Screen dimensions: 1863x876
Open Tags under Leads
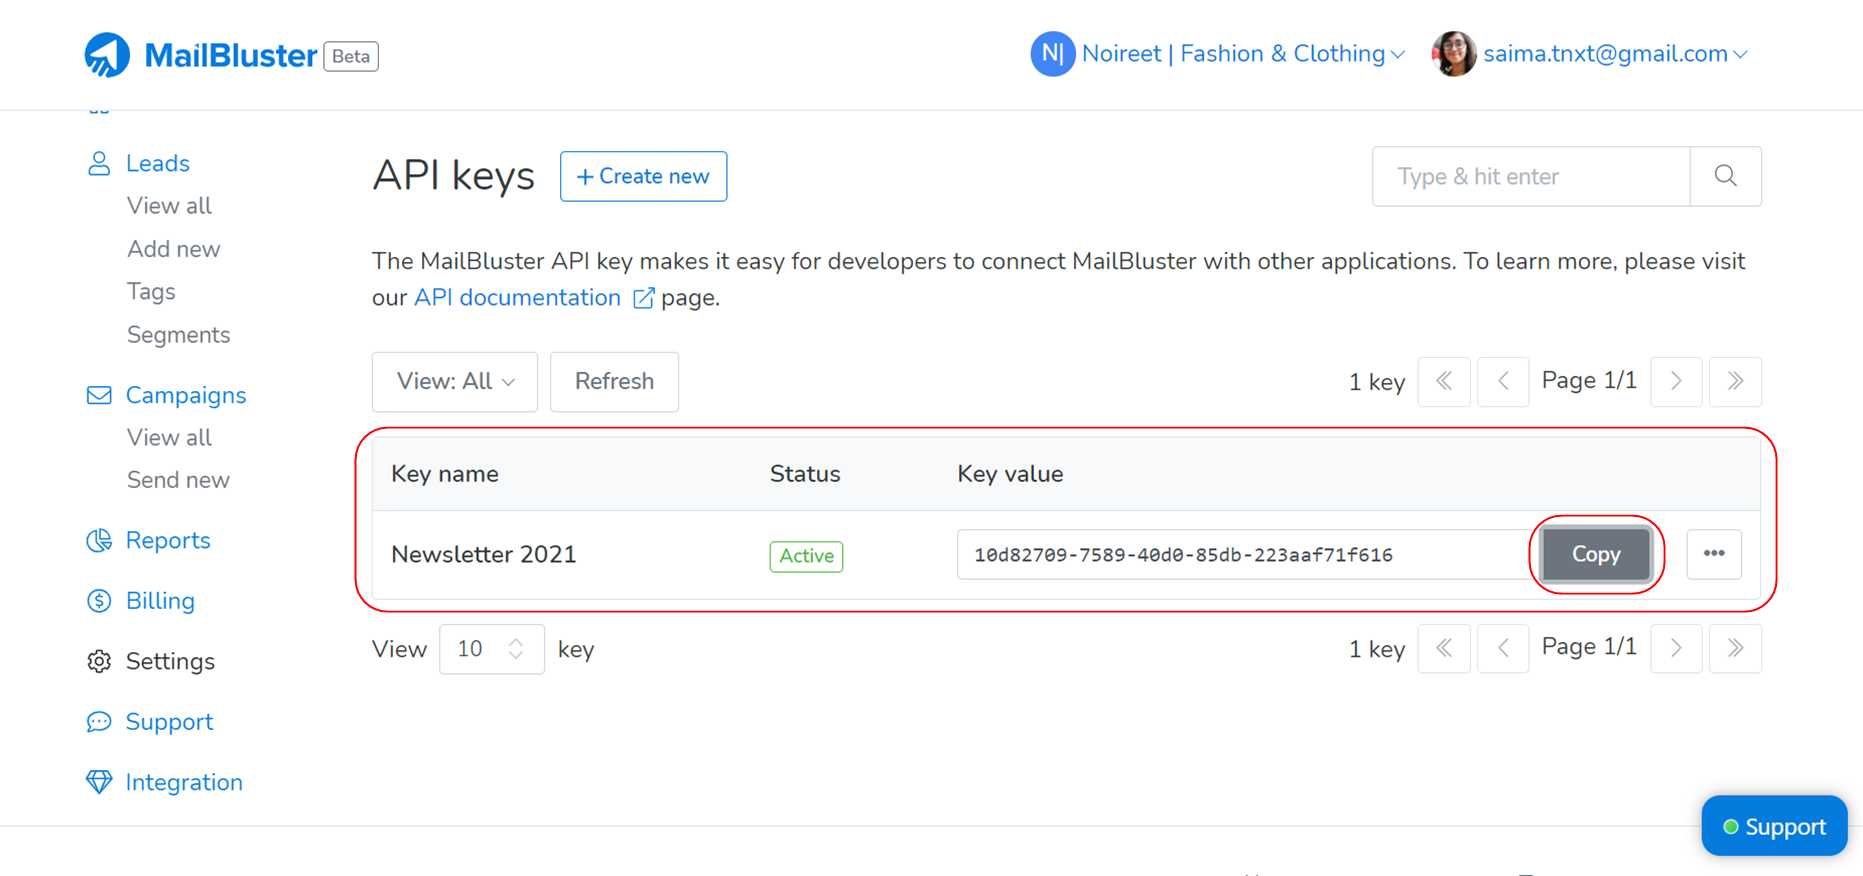[x=151, y=292]
